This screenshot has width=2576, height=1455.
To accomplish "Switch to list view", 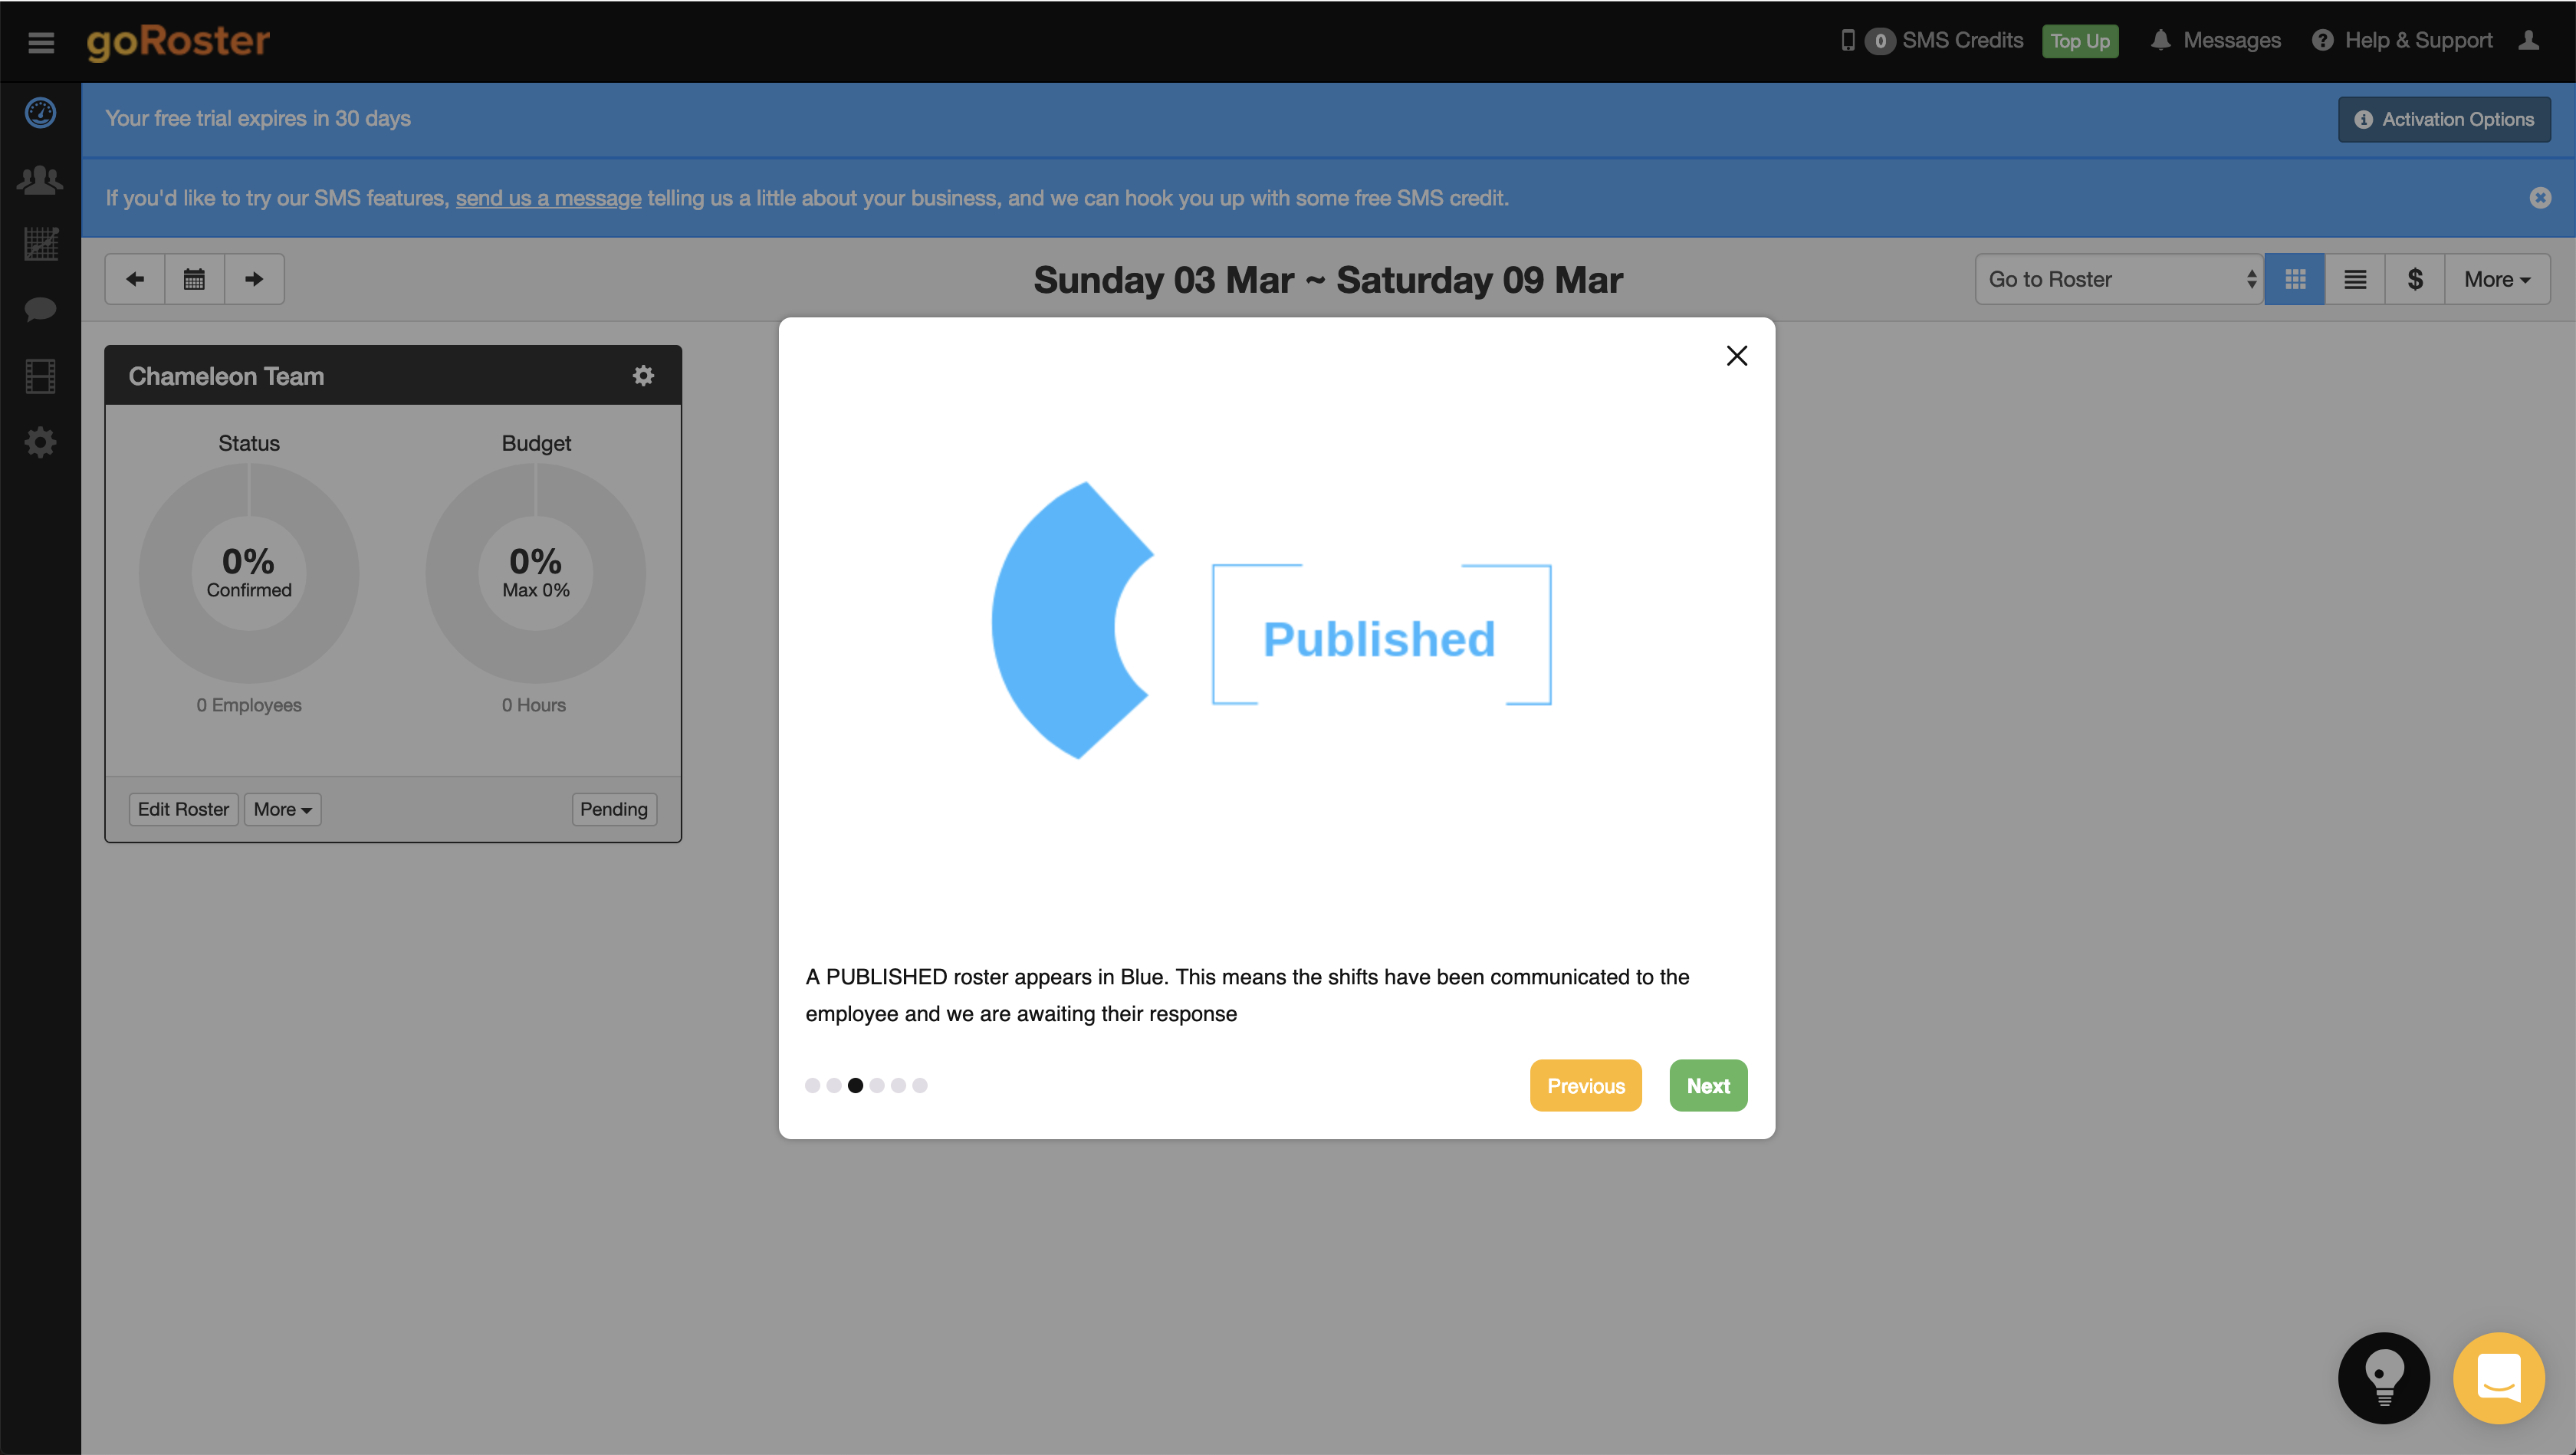I will click(2355, 279).
